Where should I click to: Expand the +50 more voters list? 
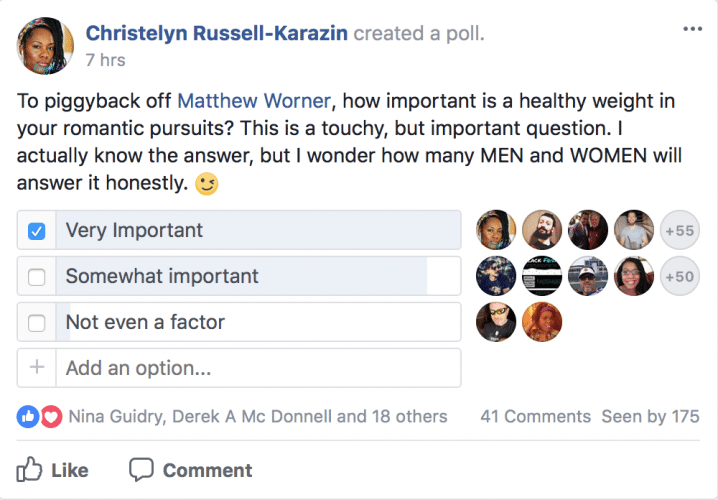click(680, 277)
